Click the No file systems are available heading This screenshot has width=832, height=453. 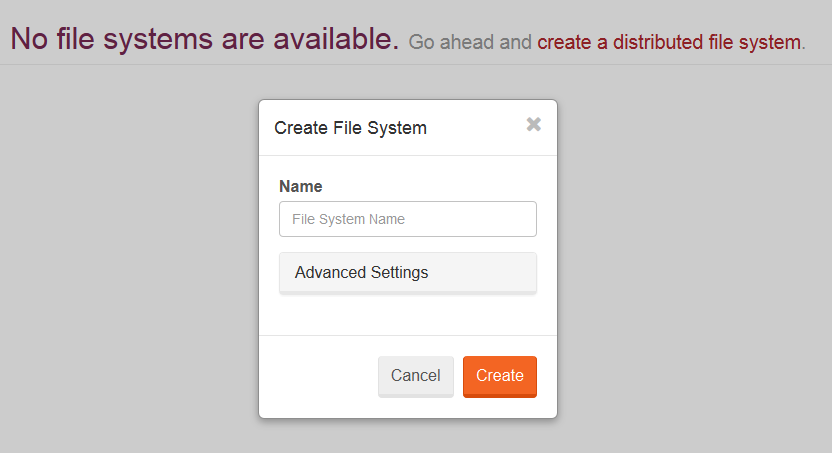point(204,39)
